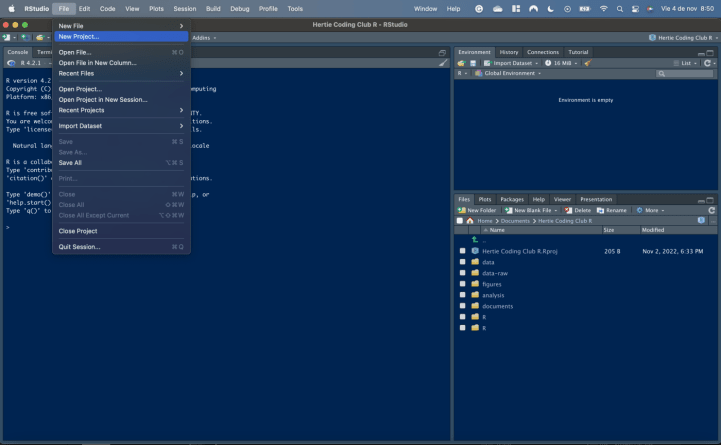Maximize the console pane using window icon
This screenshot has width=721, height=445.
442,52
